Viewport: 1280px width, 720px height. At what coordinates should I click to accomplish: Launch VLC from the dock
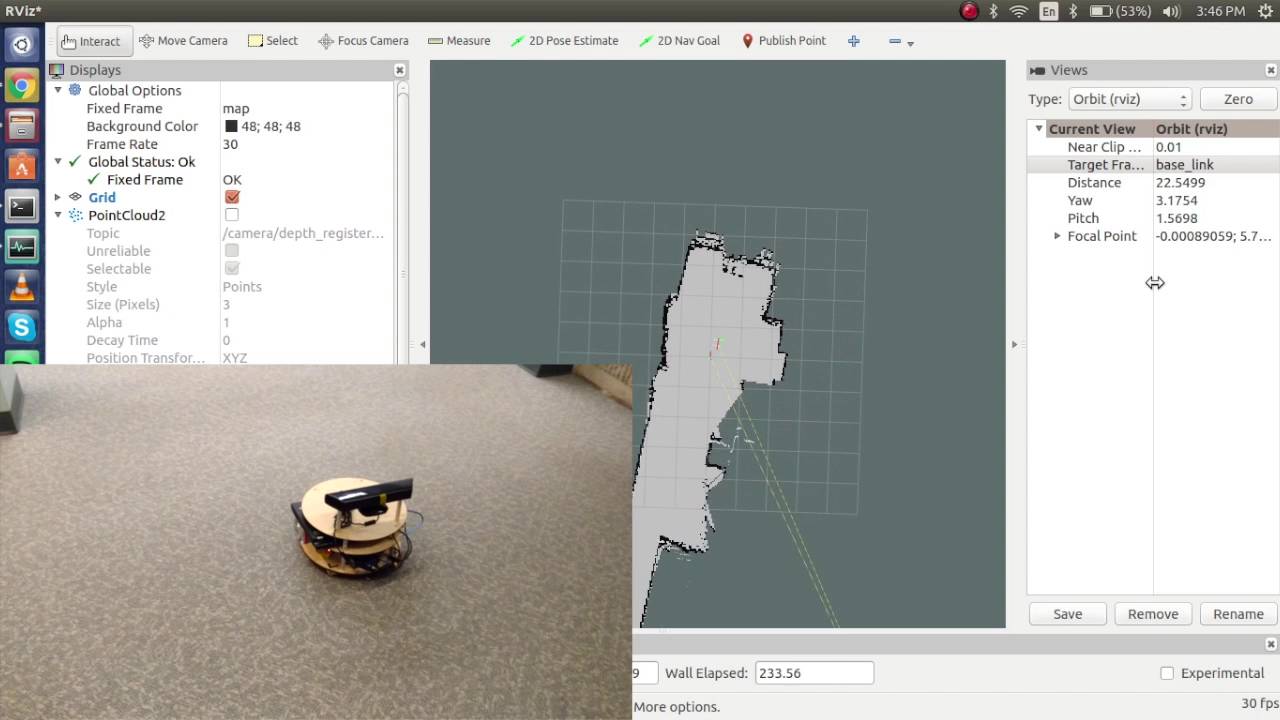[x=22, y=288]
